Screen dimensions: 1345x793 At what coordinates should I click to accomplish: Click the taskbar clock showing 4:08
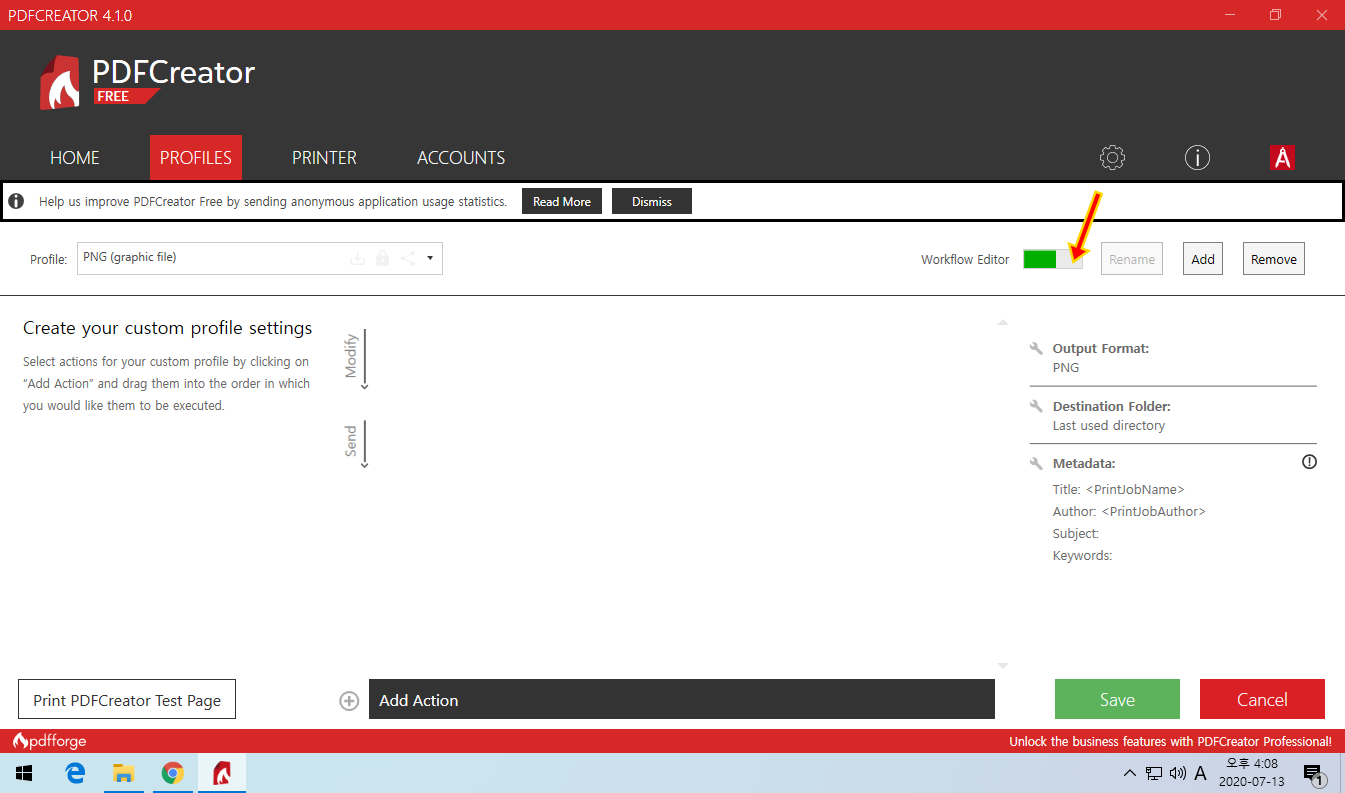1251,773
